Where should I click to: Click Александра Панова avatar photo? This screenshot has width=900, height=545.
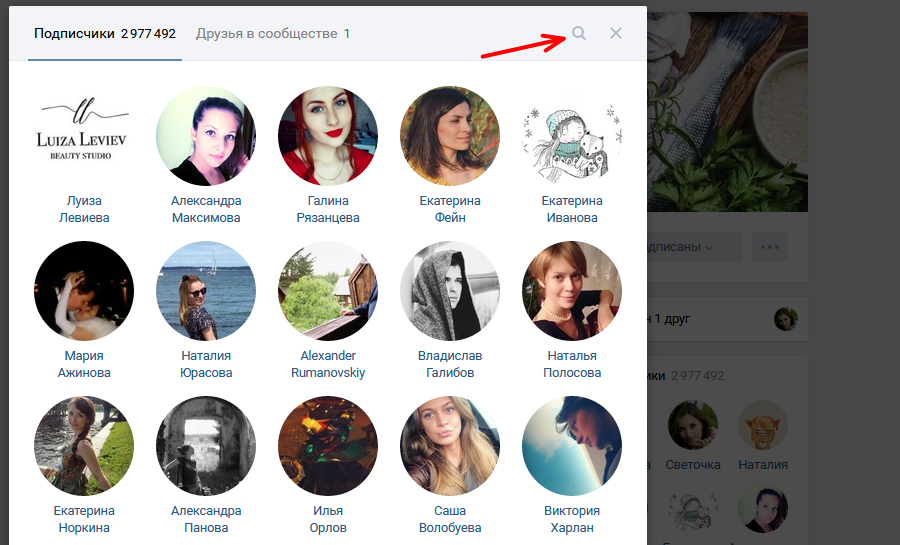[x=206, y=446]
